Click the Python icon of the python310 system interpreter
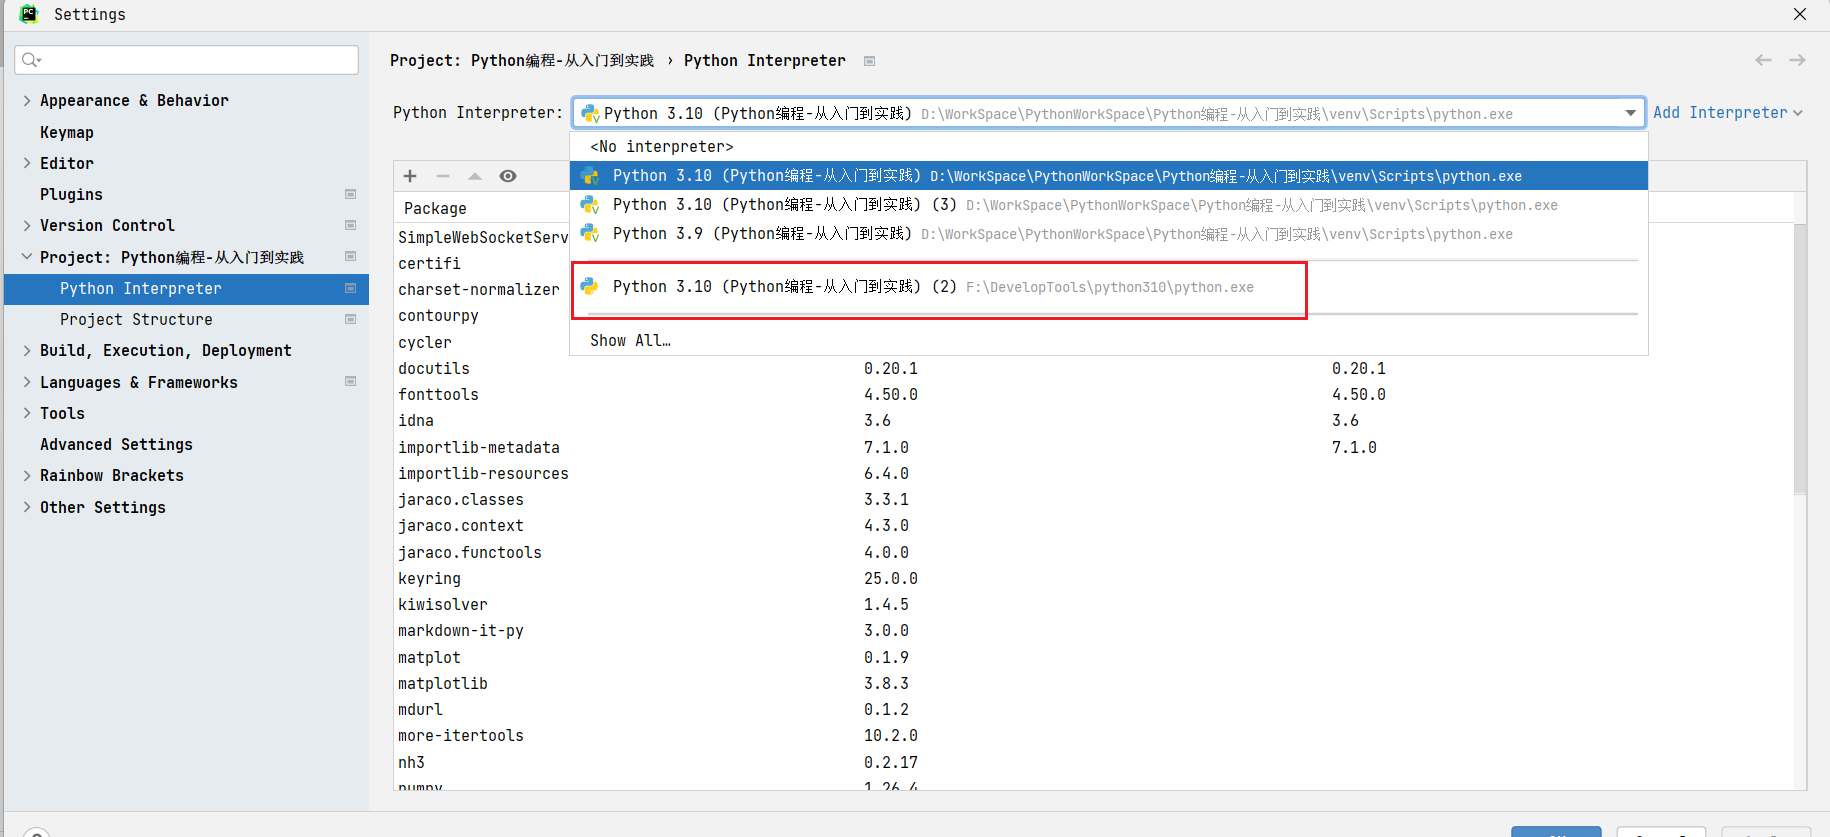Image resolution: width=1830 pixels, height=837 pixels. 590,287
